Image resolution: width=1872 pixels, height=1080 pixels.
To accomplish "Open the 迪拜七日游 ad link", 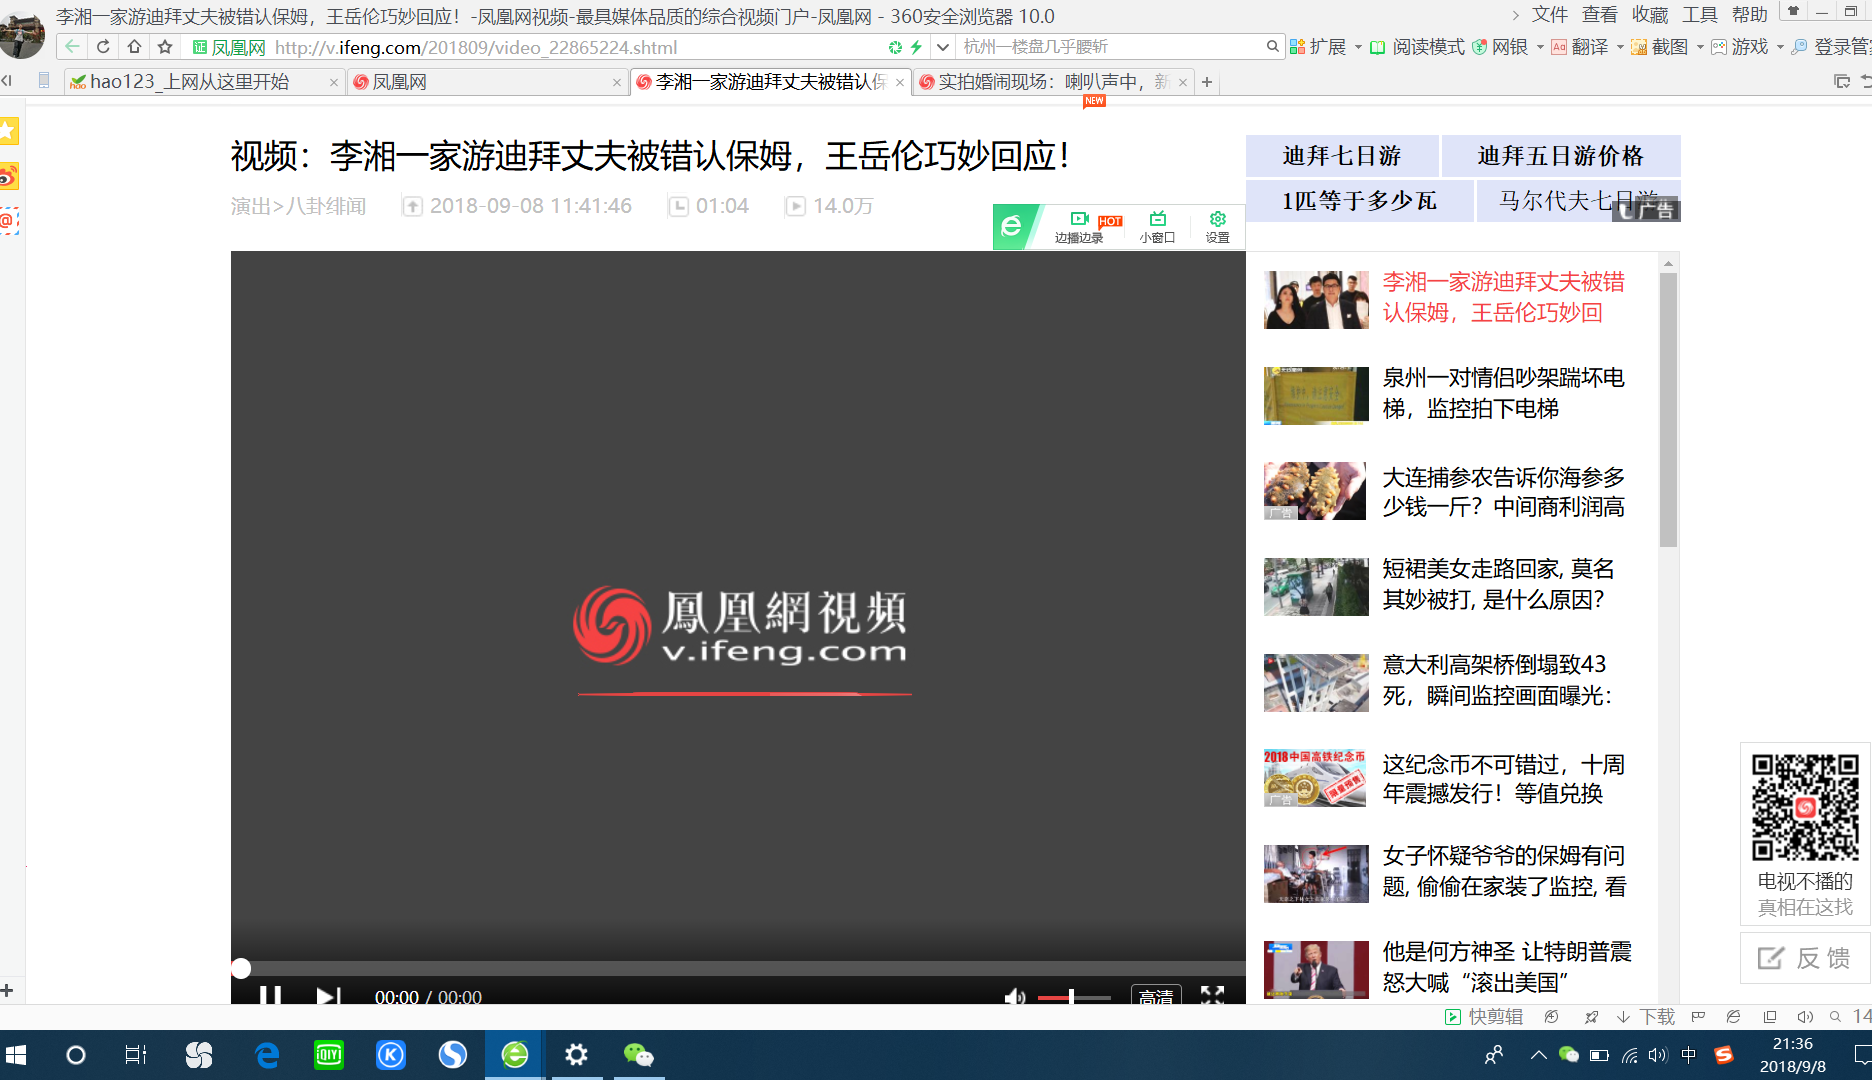I will click(1340, 156).
